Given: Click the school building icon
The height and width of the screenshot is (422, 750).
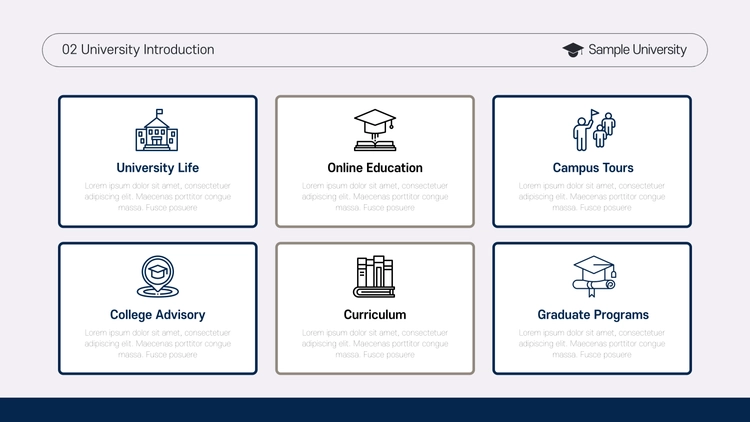Looking at the screenshot, I should coord(157,130).
